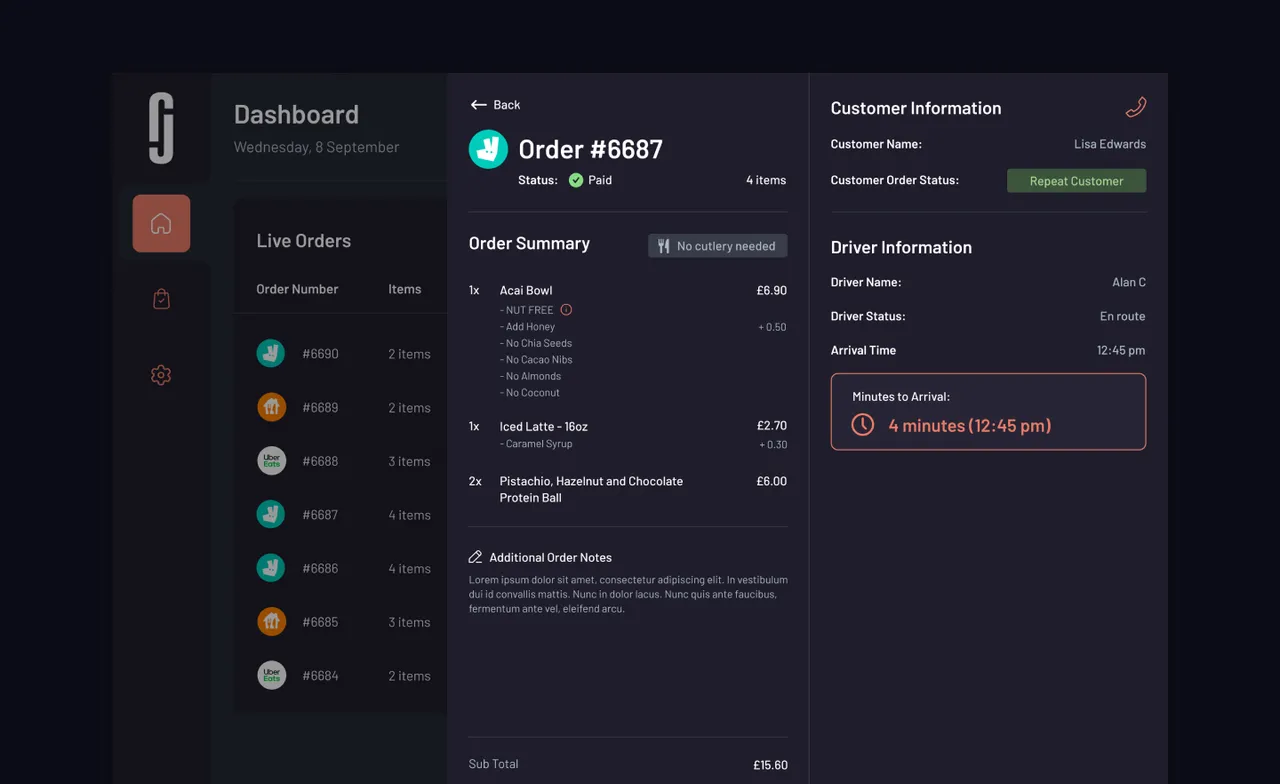Click the phone call icon for customer
The image size is (1280, 784).
tap(1135, 107)
